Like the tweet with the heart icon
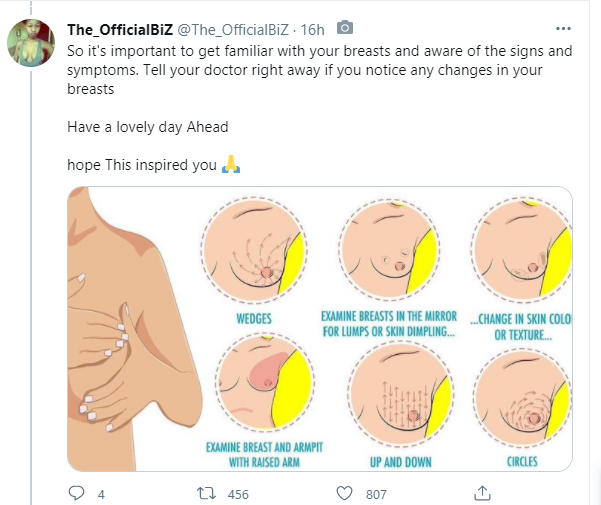Image resolution: width=601 pixels, height=505 pixels. pos(344,493)
